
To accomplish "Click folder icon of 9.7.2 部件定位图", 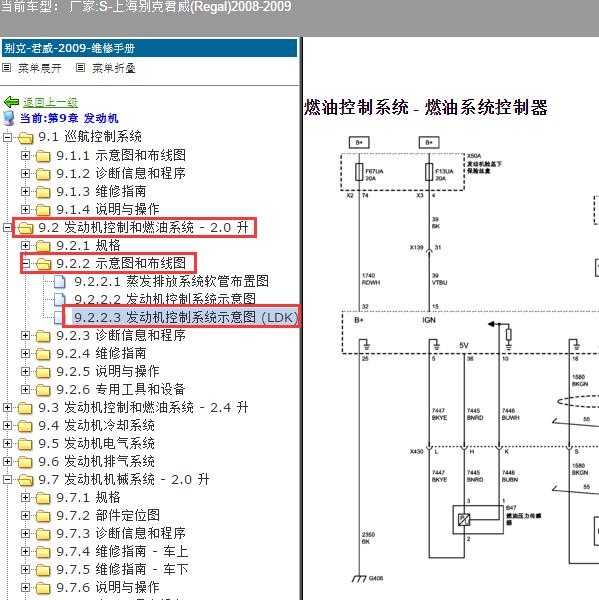I will (43, 516).
